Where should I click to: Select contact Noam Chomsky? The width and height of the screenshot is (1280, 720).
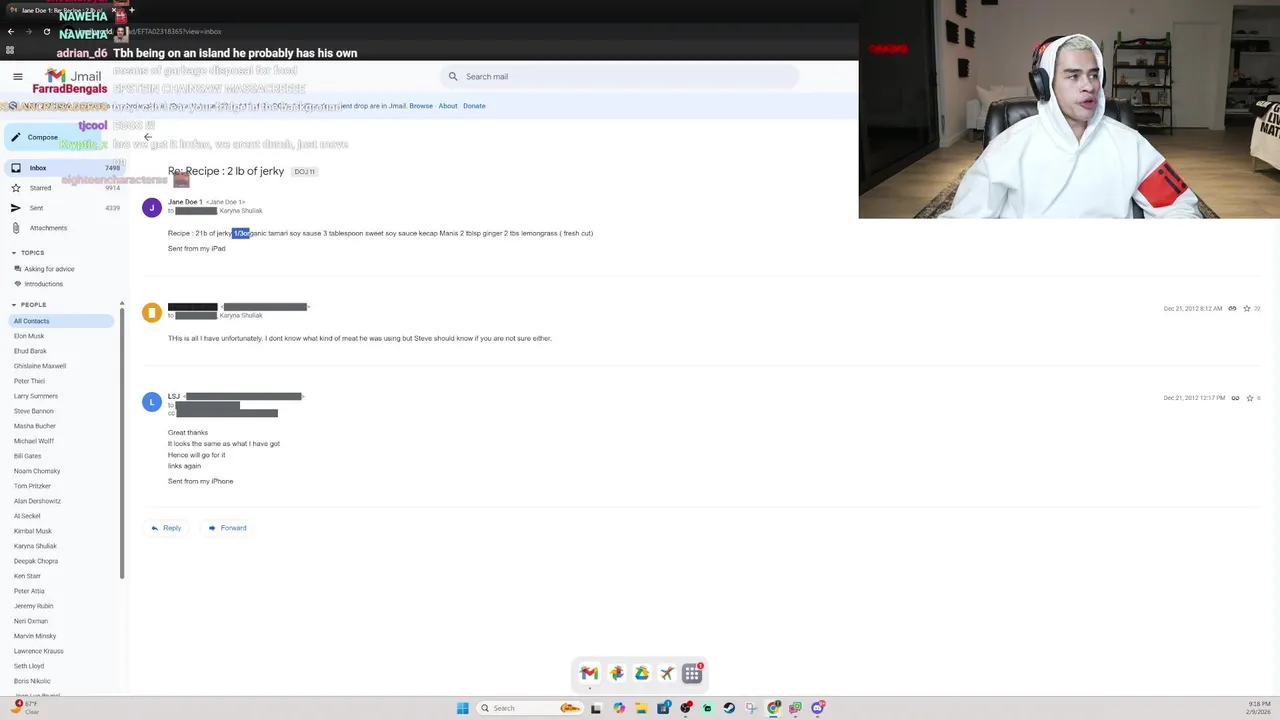(x=37, y=471)
